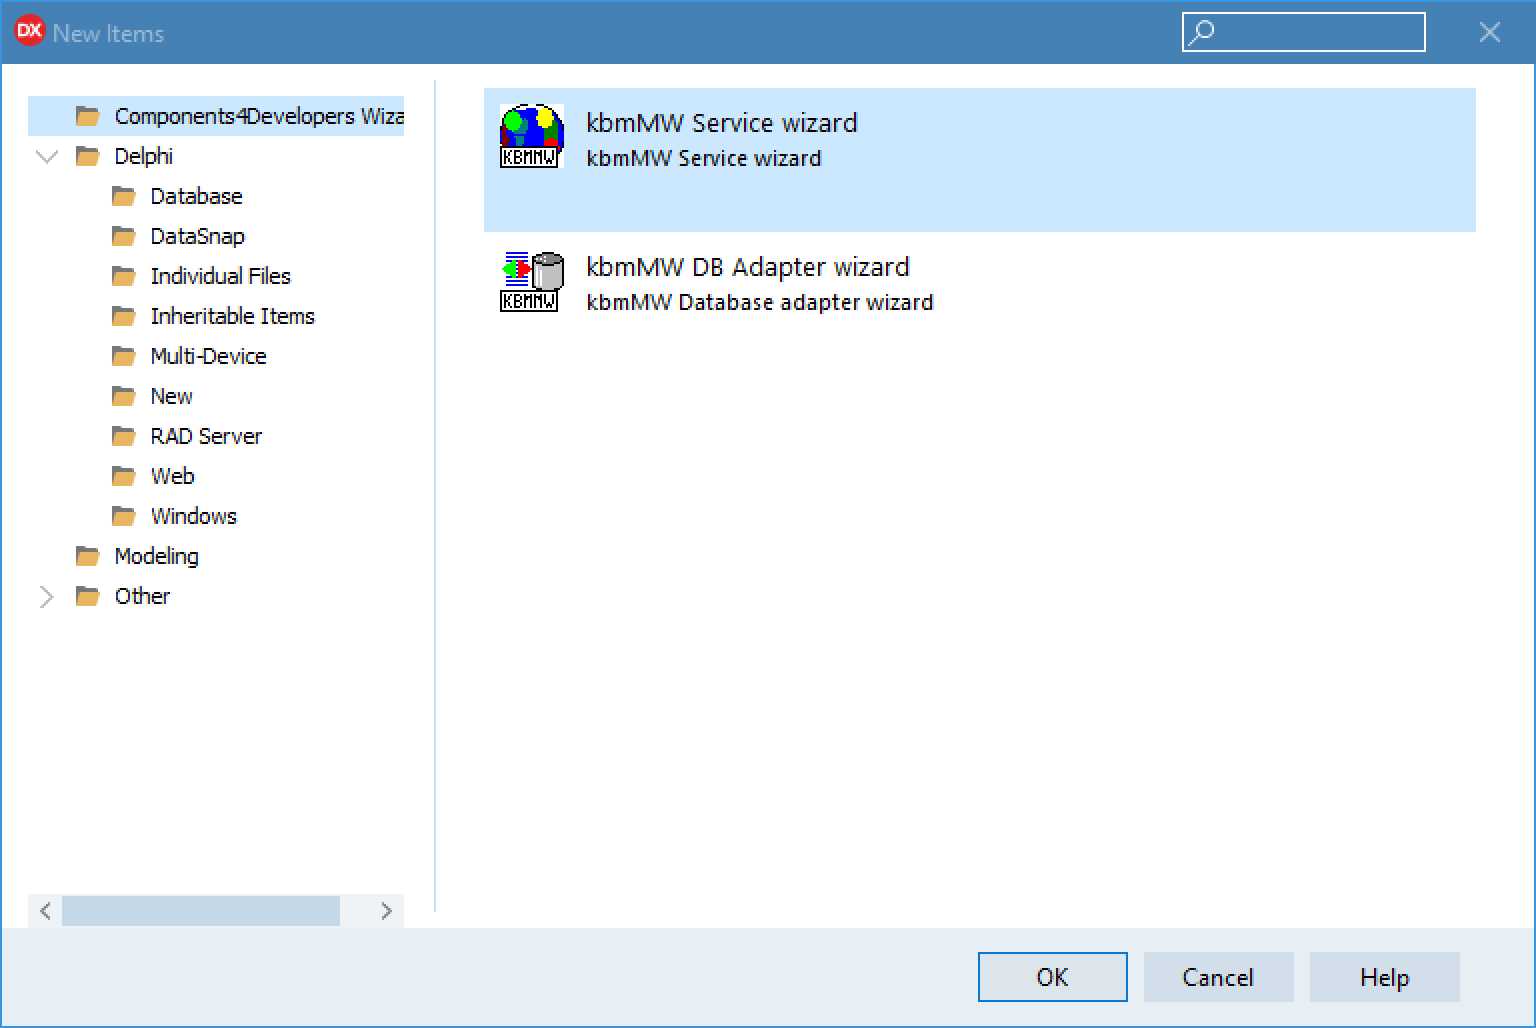Open the DataSnap category

click(x=197, y=236)
